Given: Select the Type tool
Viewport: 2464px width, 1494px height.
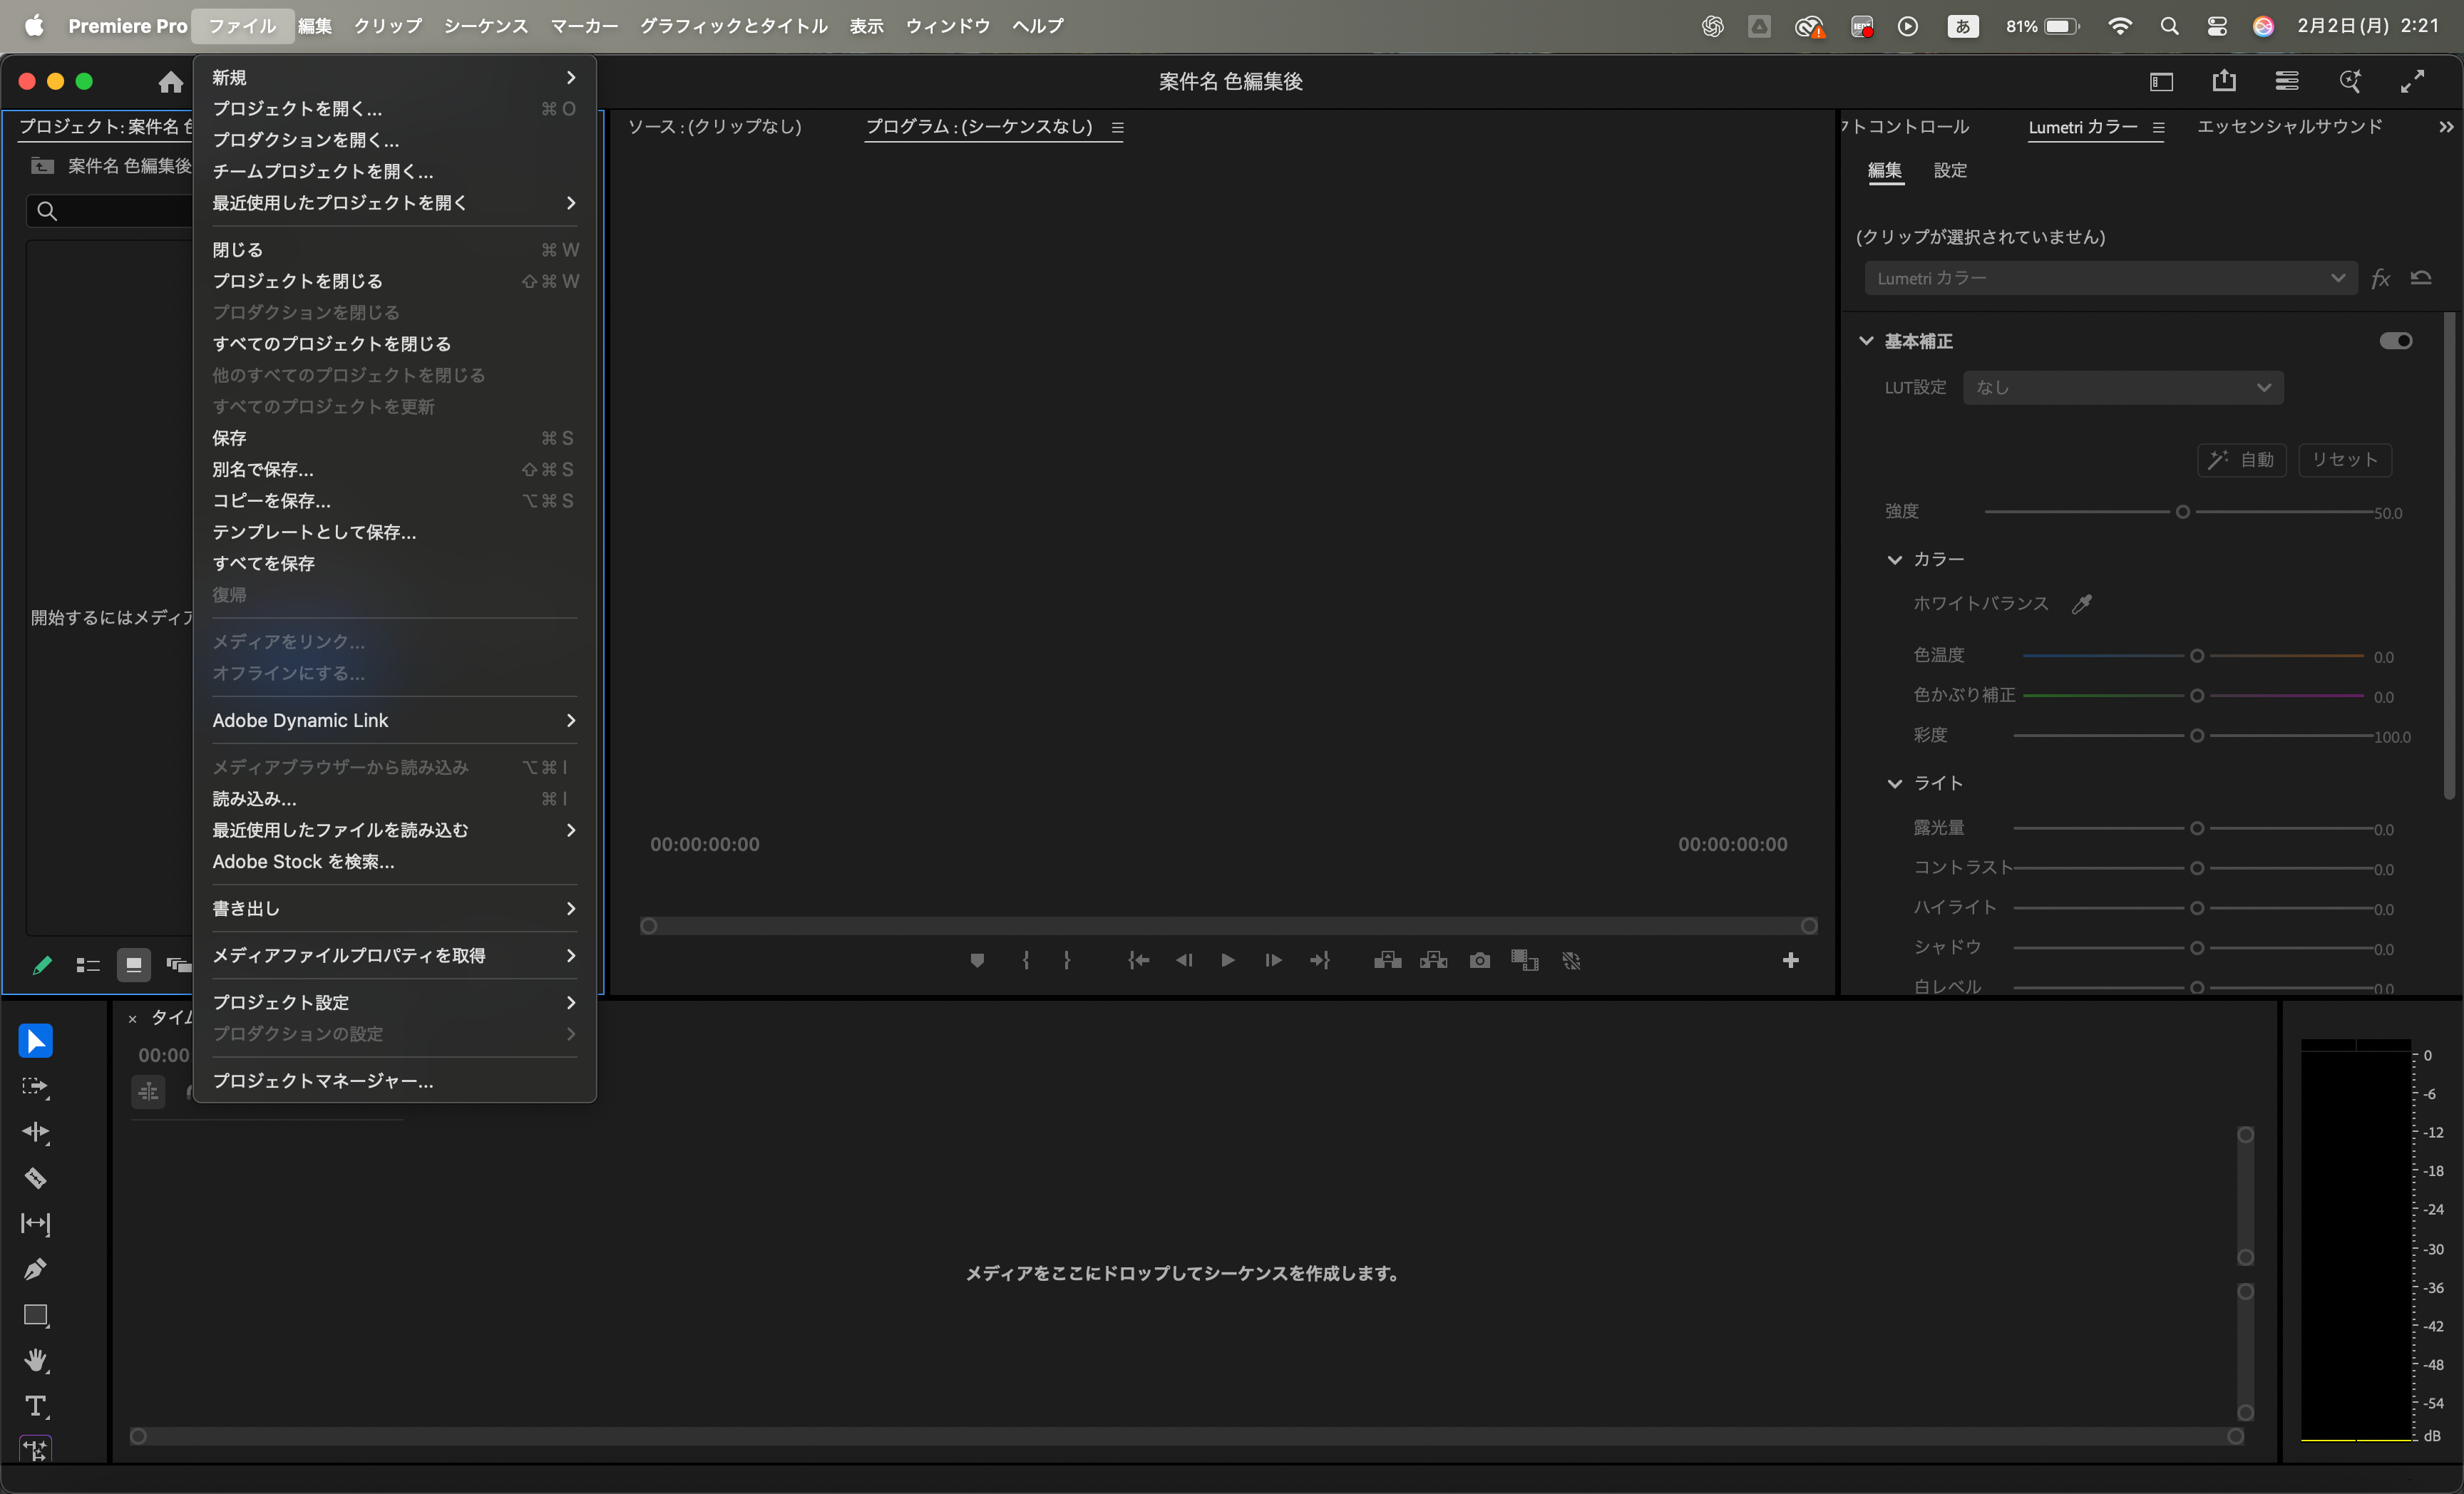Looking at the screenshot, I should tap(35, 1406).
